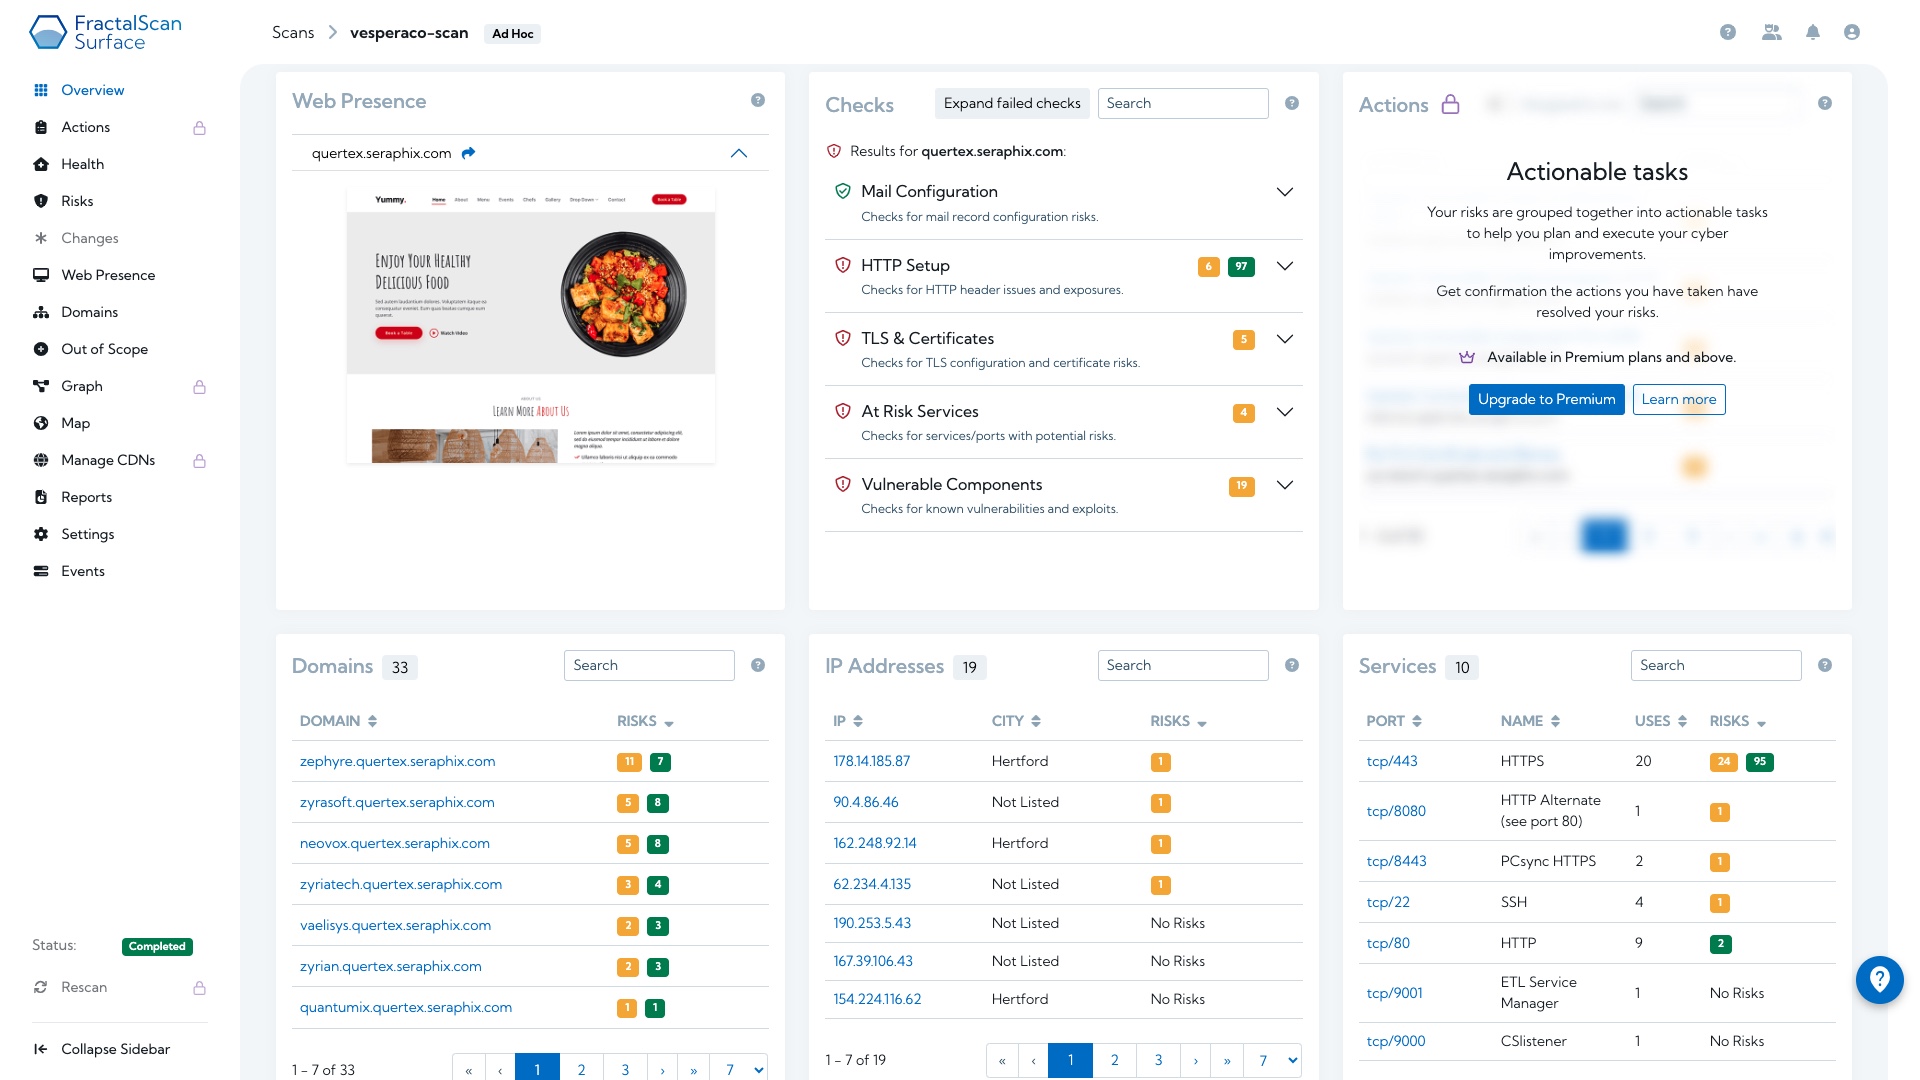Go to next page of Domains
Screen dimensions: 1920x1080
(662, 1069)
